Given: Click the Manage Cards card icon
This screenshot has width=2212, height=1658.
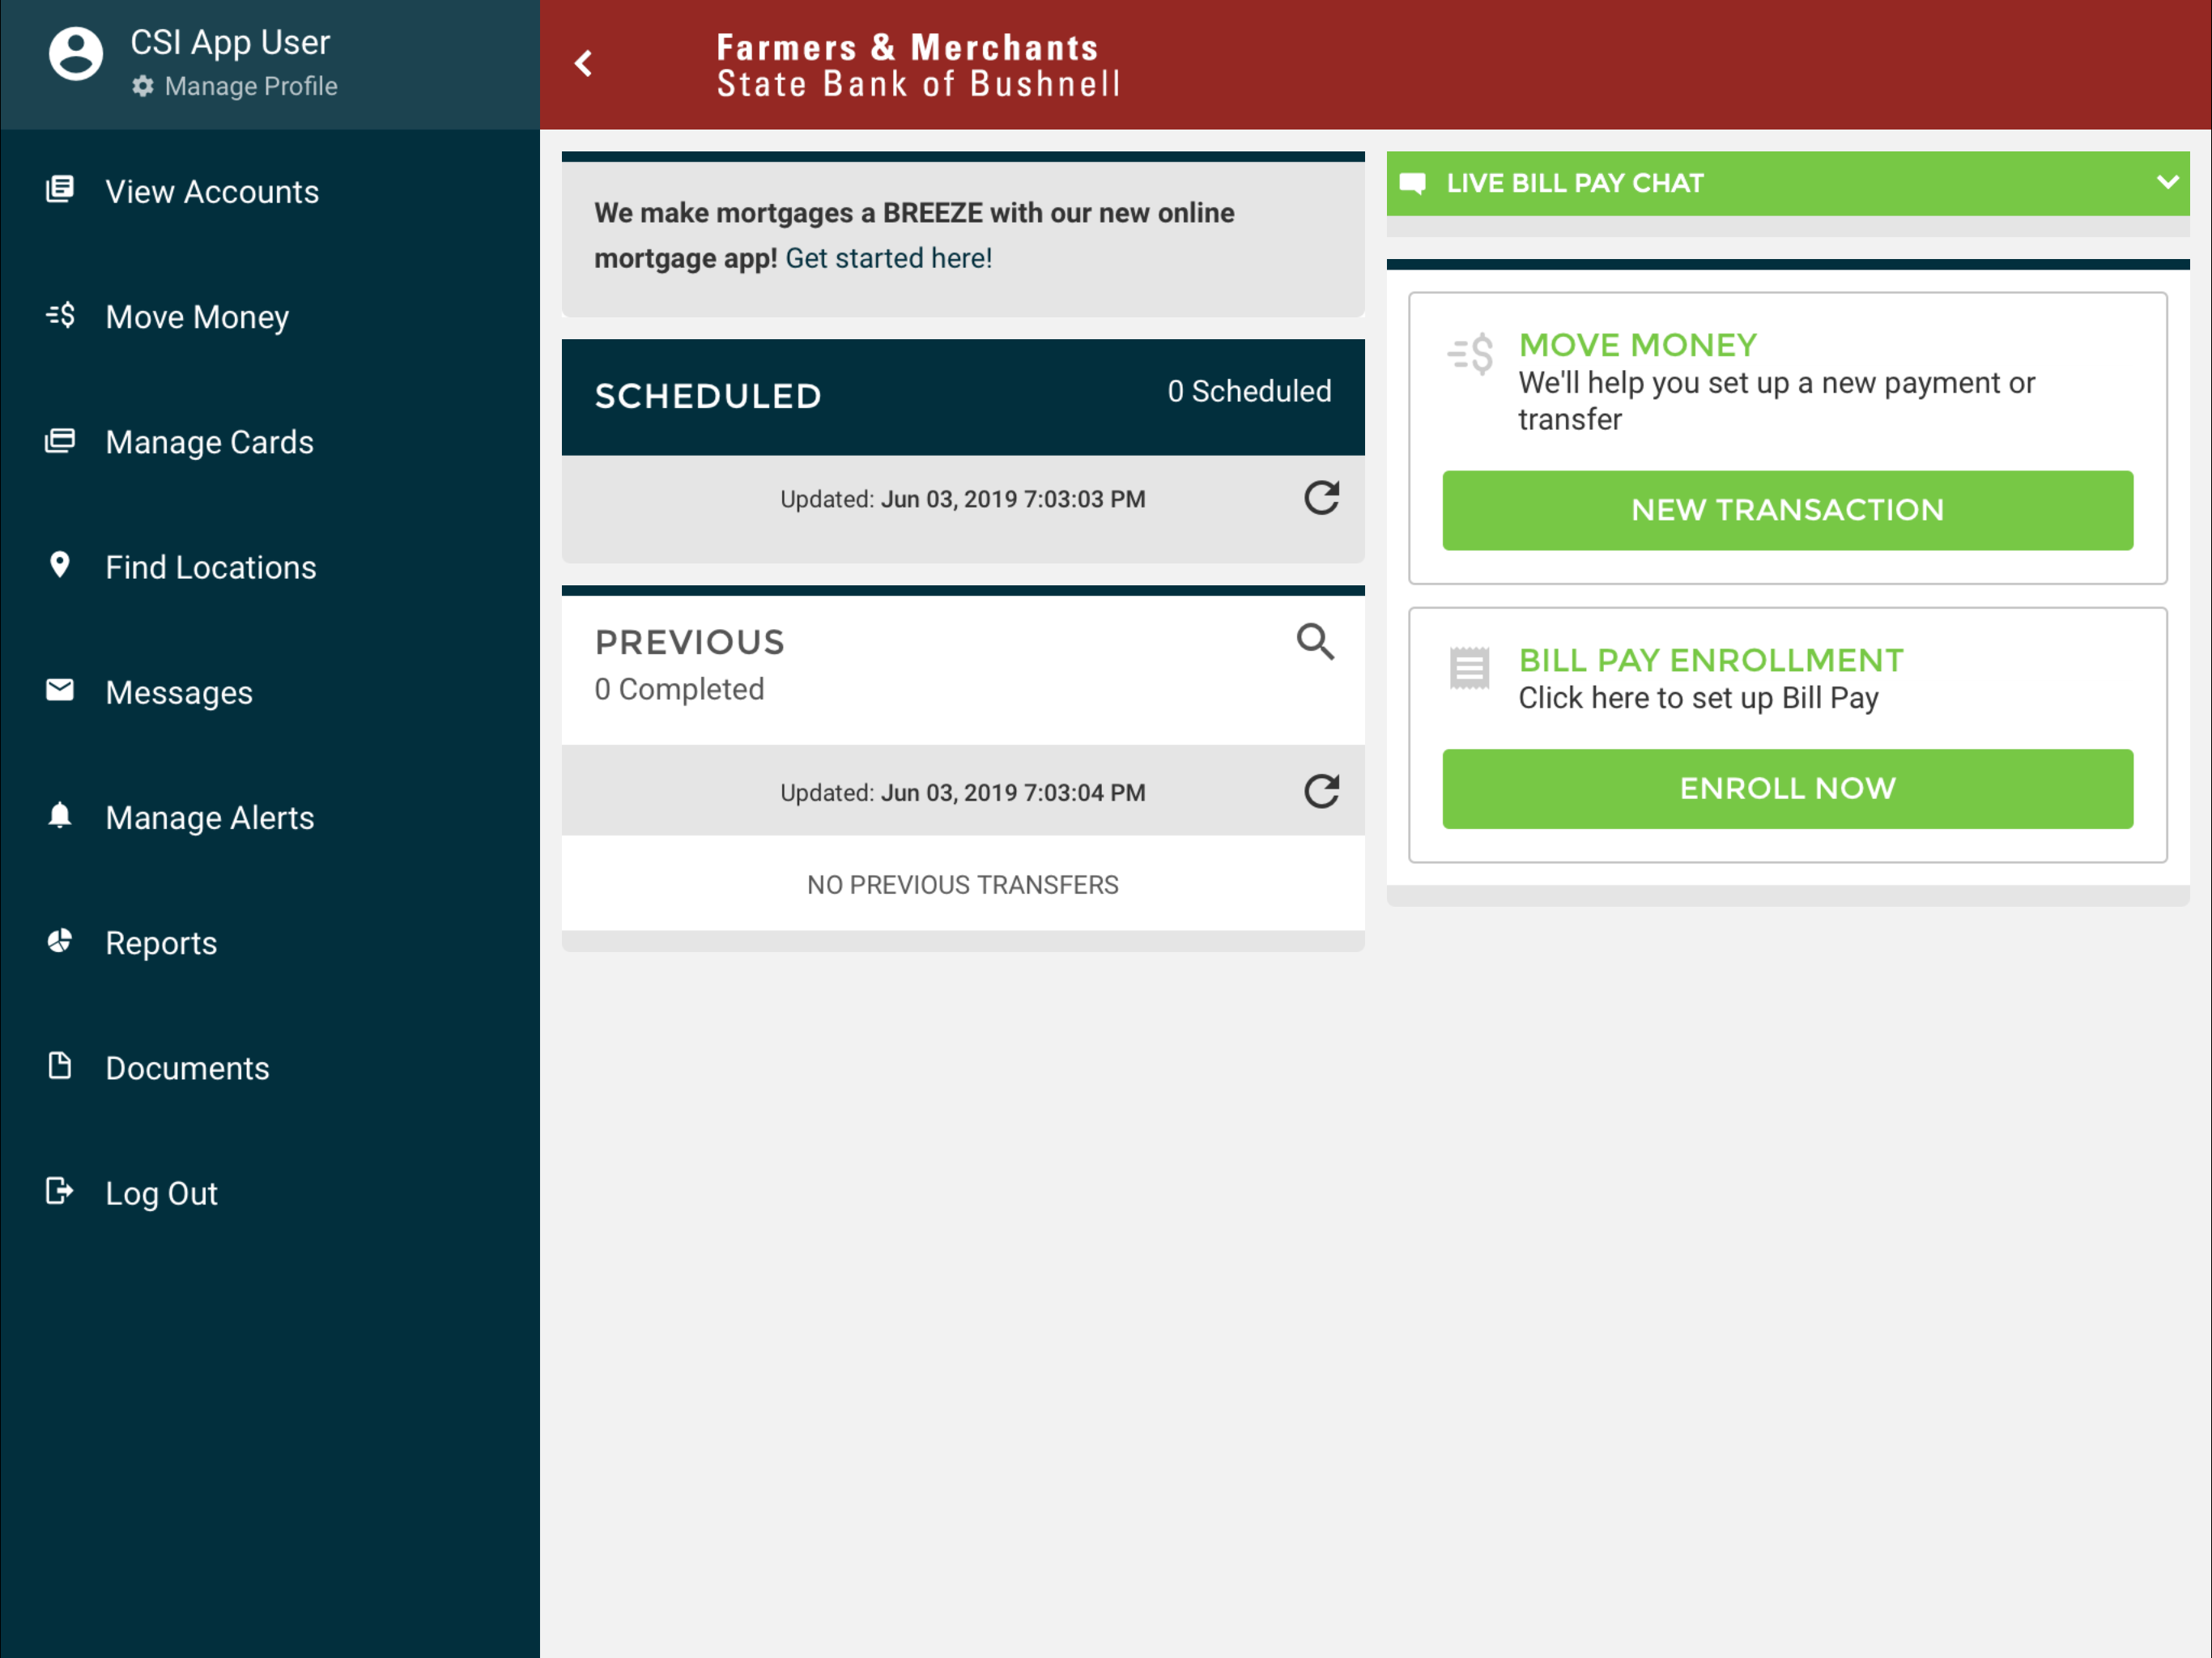Looking at the screenshot, I should click(60, 440).
